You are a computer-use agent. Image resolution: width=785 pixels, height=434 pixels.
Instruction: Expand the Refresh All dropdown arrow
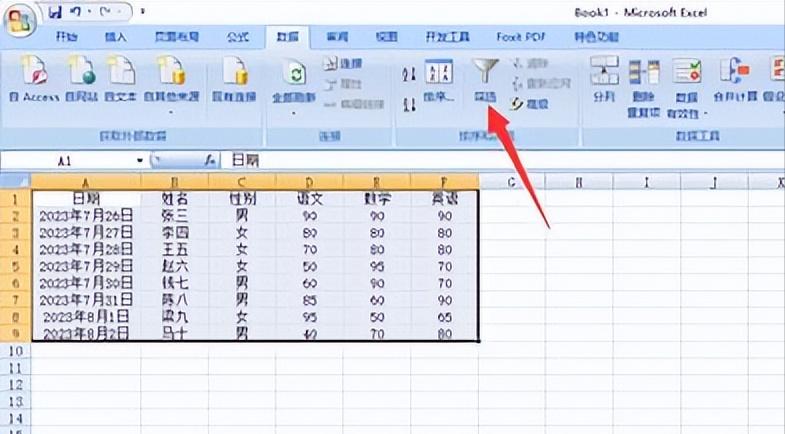tap(294, 113)
